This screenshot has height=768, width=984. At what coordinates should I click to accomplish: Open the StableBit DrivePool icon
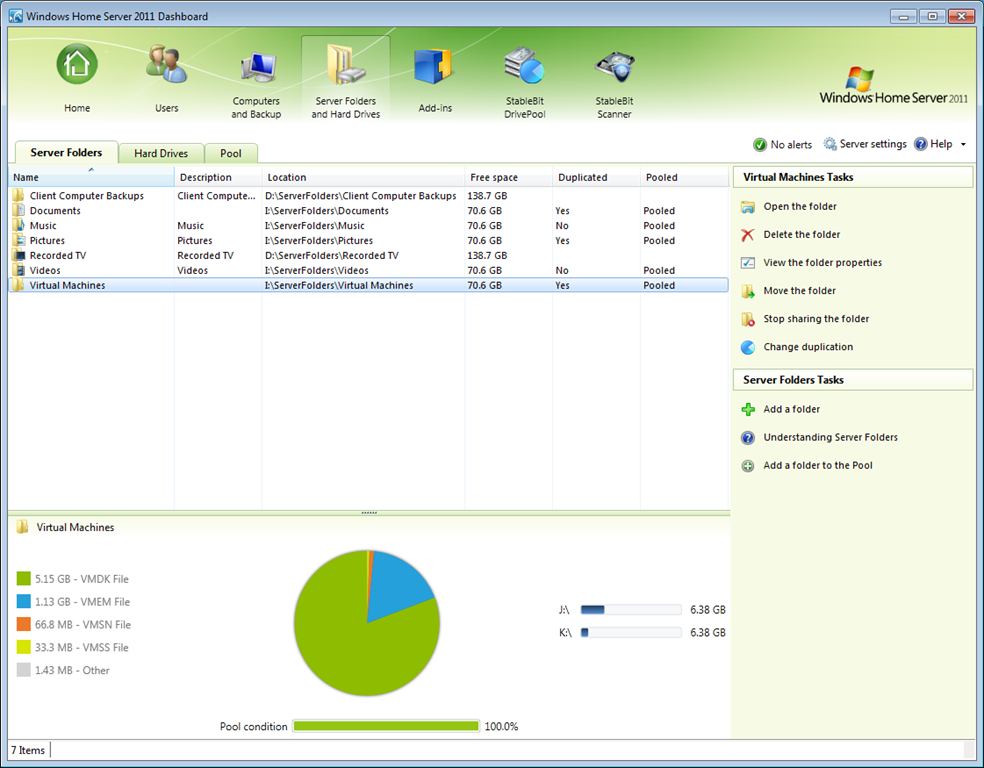525,65
